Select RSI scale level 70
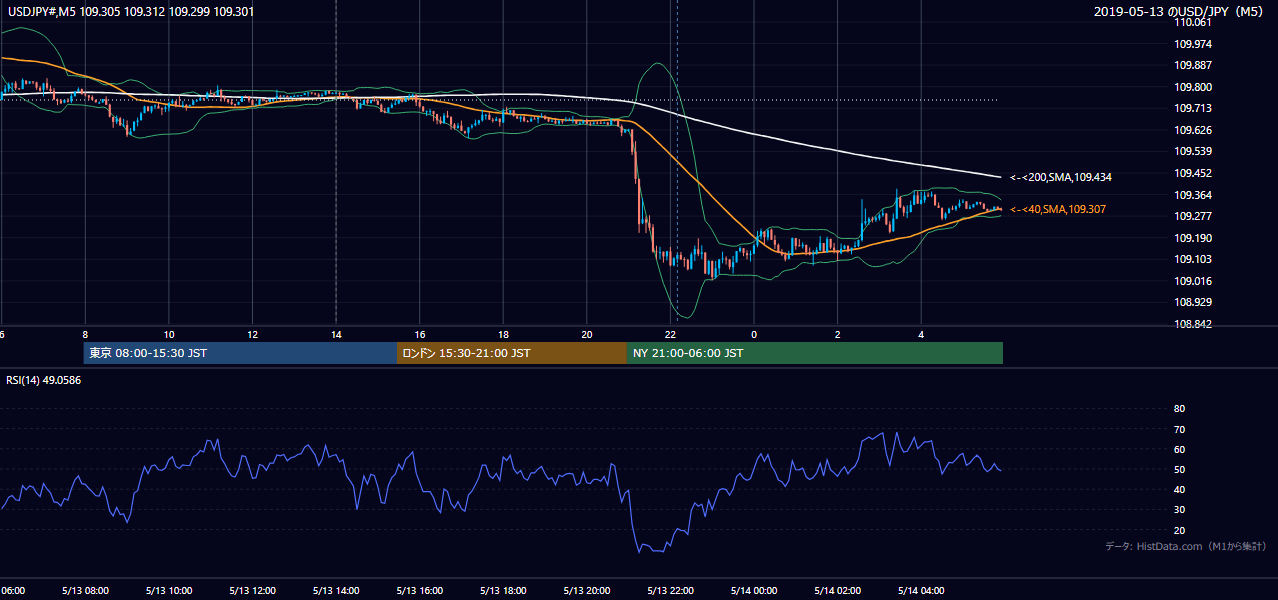 [1179, 429]
